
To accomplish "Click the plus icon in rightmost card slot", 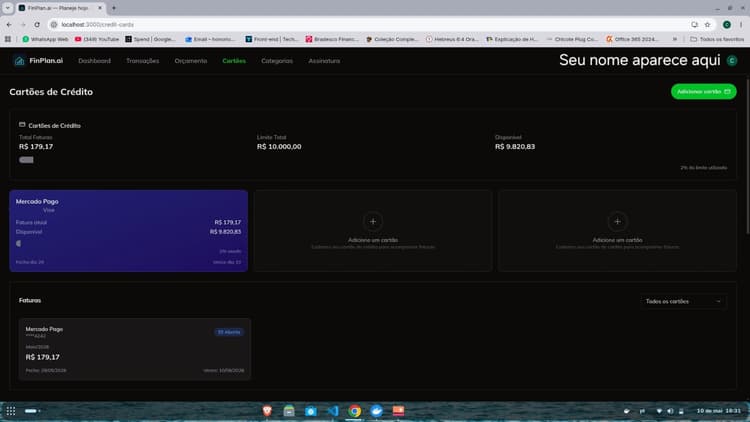I will 618,222.
